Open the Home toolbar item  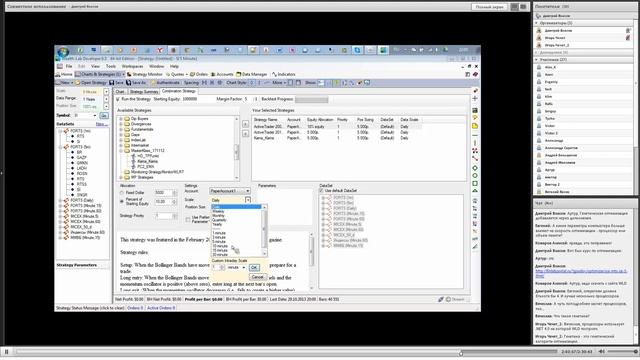64,74
